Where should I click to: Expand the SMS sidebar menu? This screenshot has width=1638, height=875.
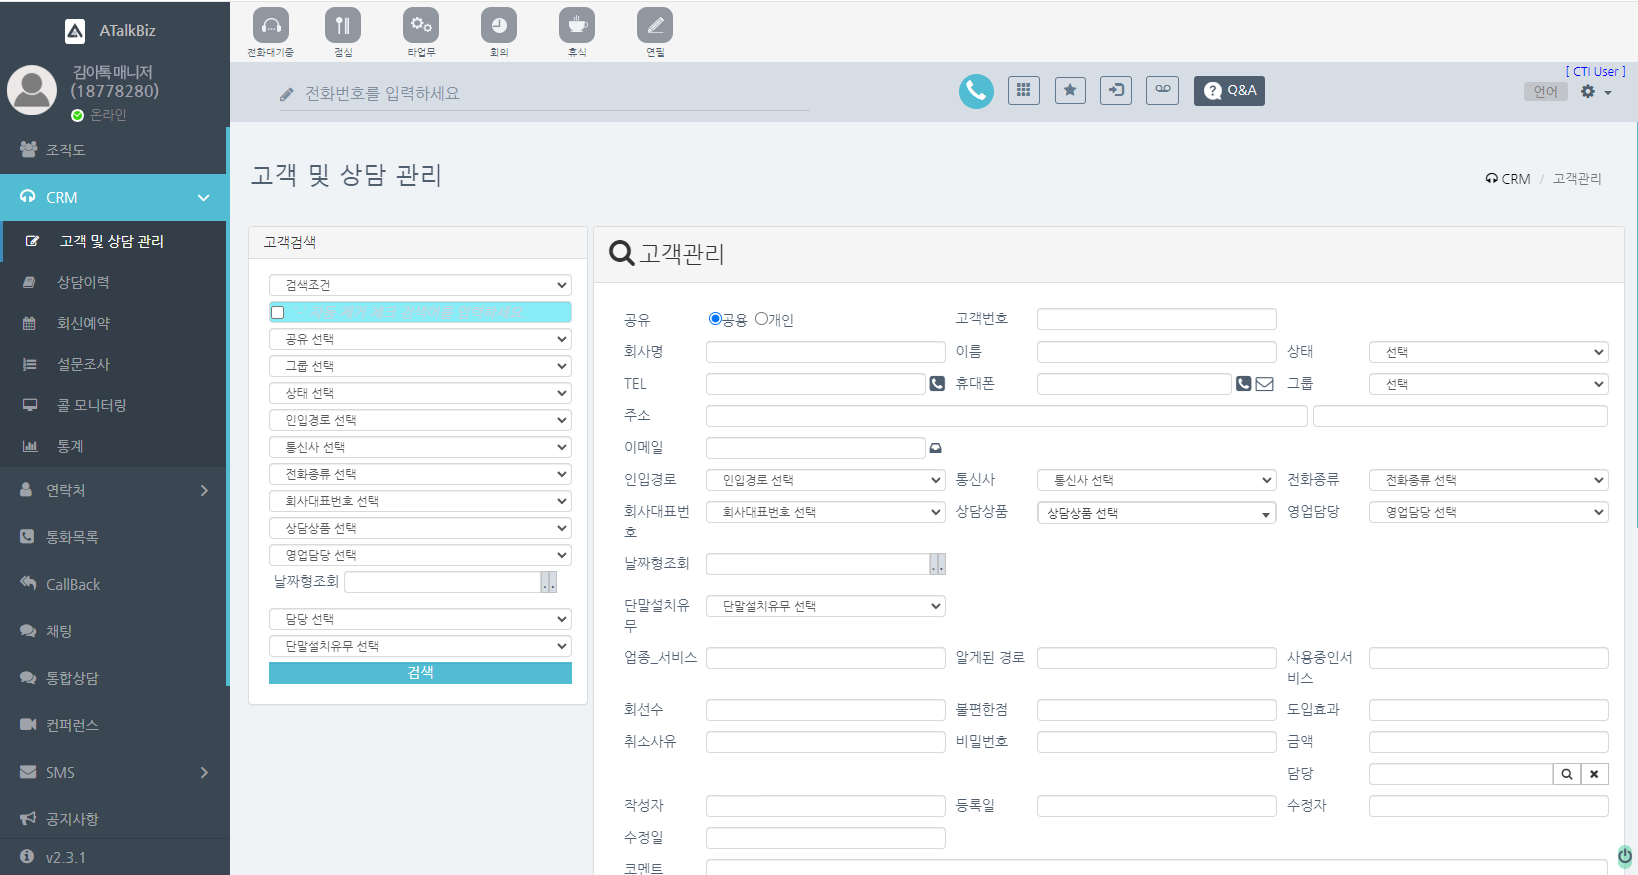113,772
